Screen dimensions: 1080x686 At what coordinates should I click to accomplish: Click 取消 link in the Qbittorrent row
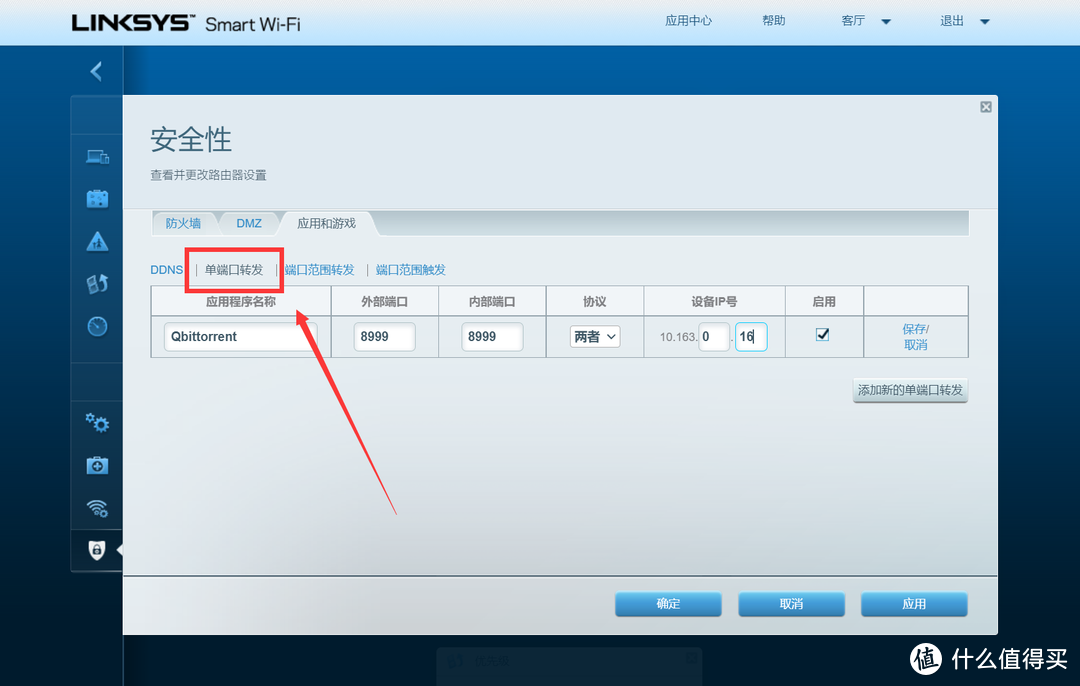(x=915, y=344)
